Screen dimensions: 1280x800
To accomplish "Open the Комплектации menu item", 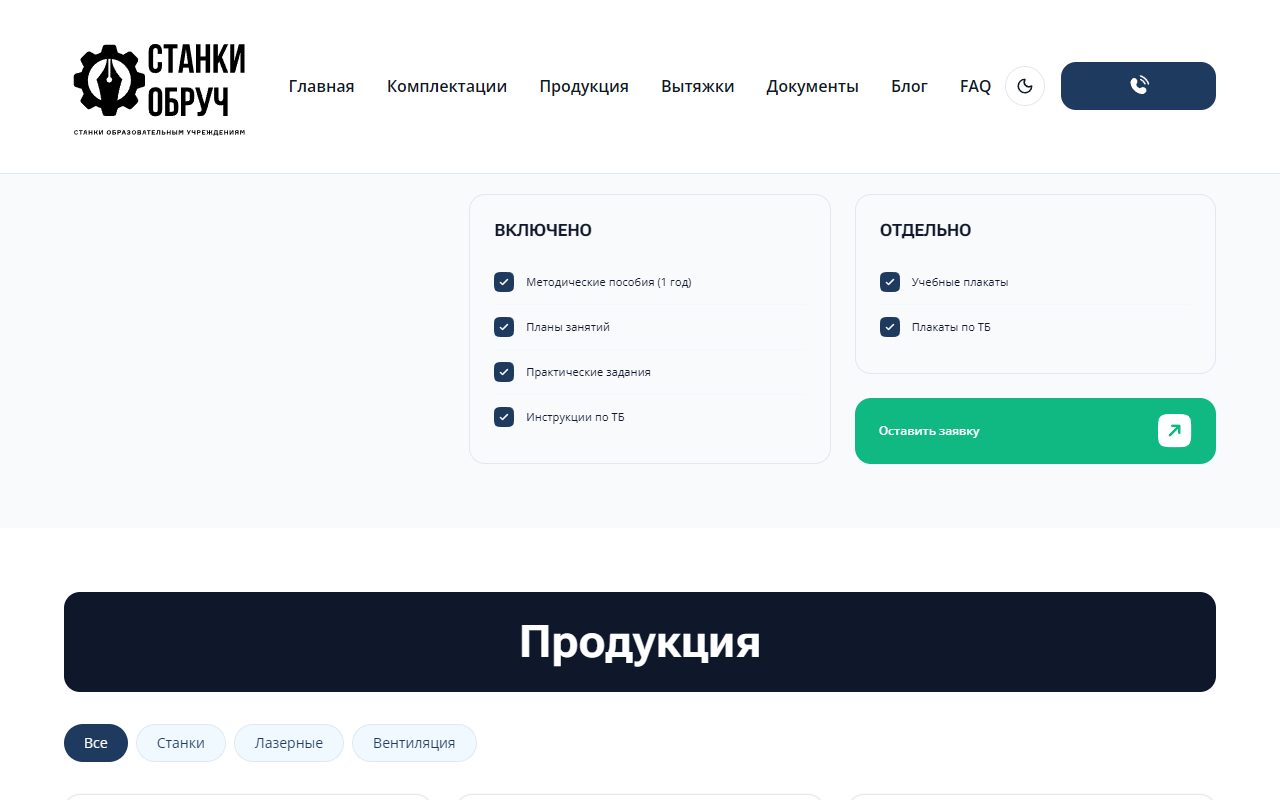I will [447, 86].
